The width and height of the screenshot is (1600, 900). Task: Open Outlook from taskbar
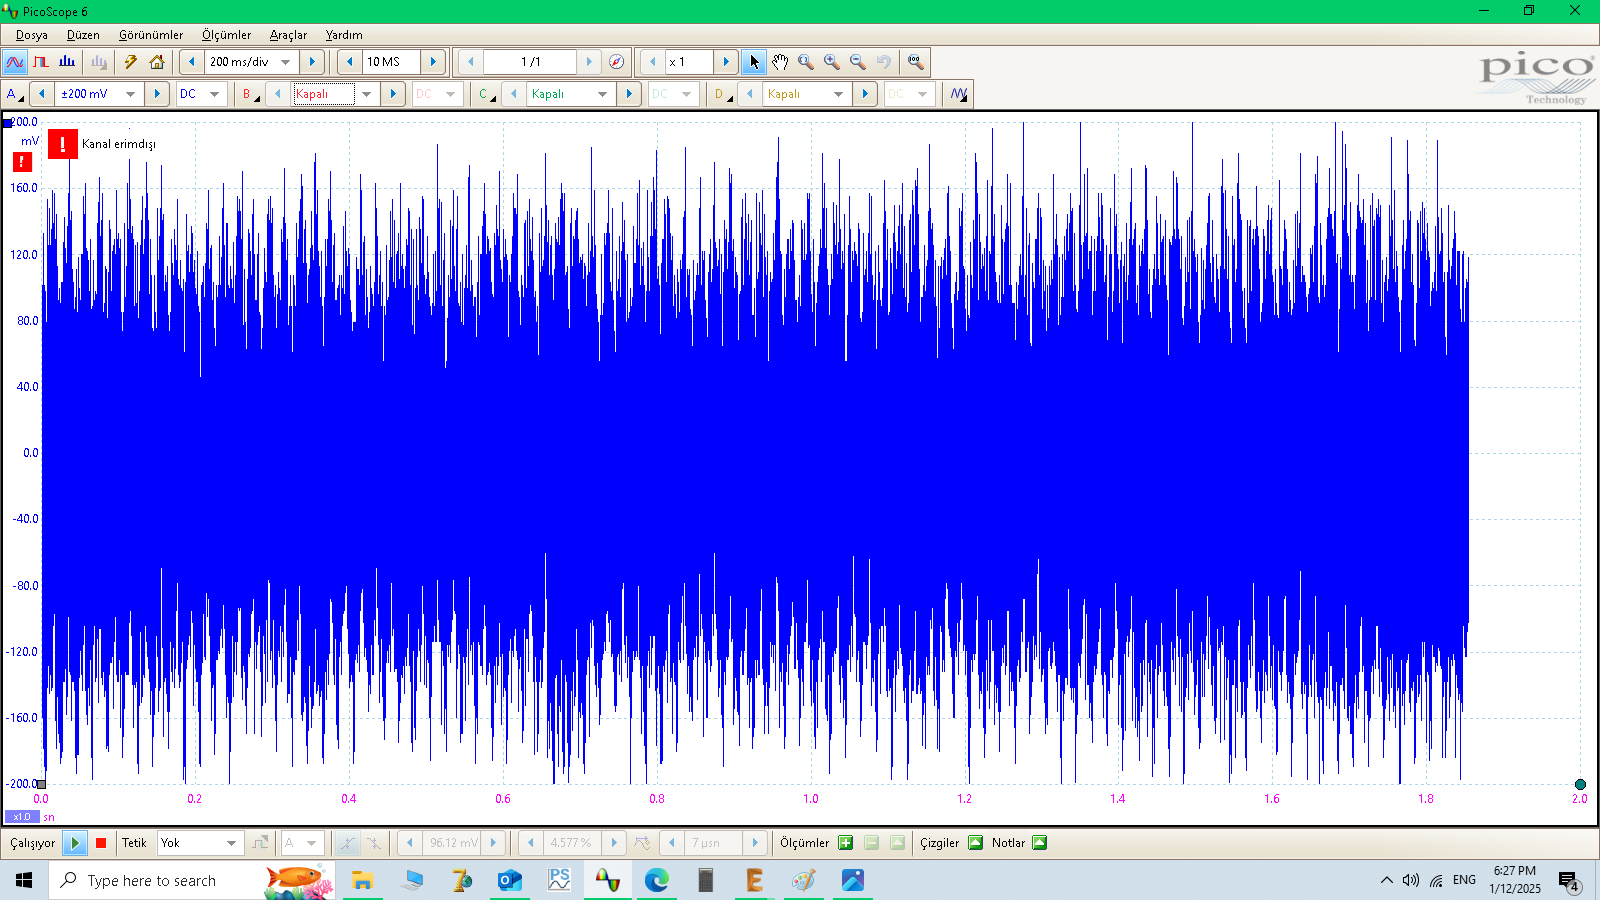pos(510,880)
